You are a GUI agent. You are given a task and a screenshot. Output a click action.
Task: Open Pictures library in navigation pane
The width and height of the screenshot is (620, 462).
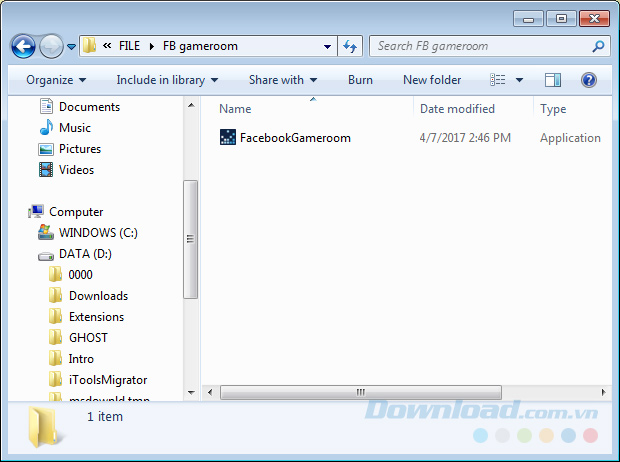coord(80,149)
